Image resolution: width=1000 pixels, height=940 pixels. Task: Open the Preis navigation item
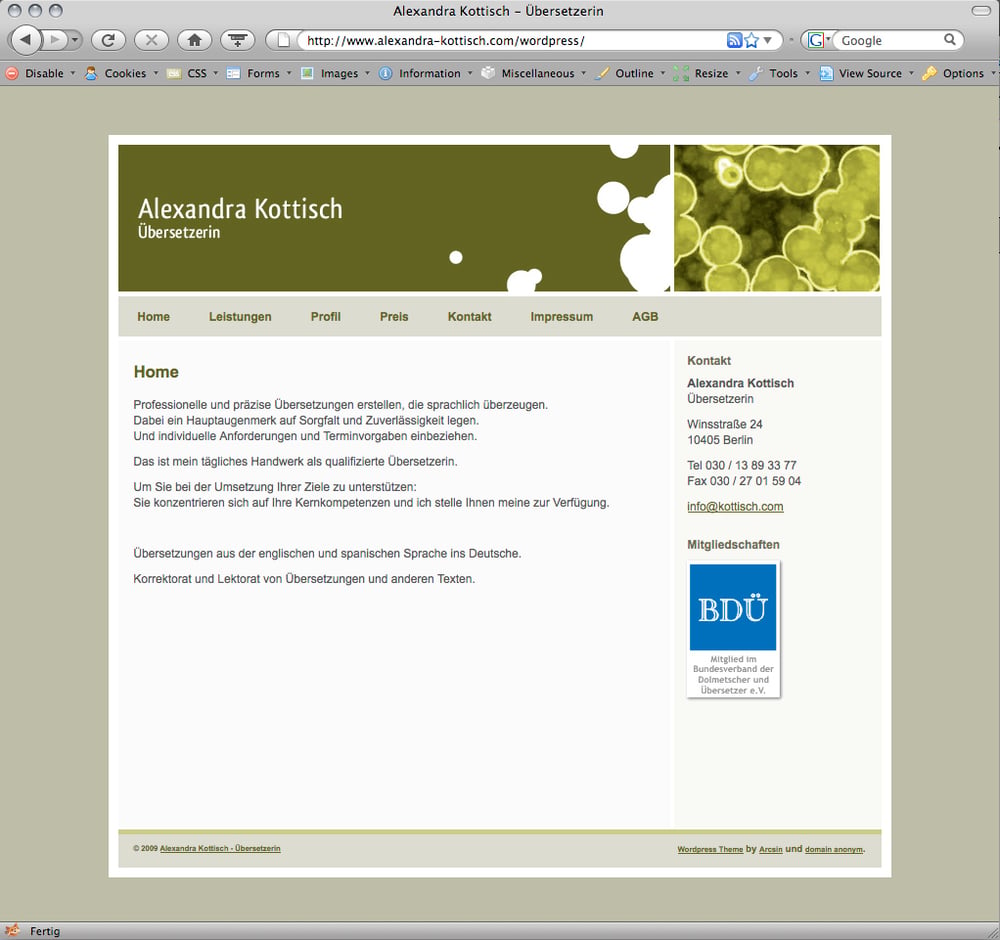pyautogui.click(x=394, y=316)
